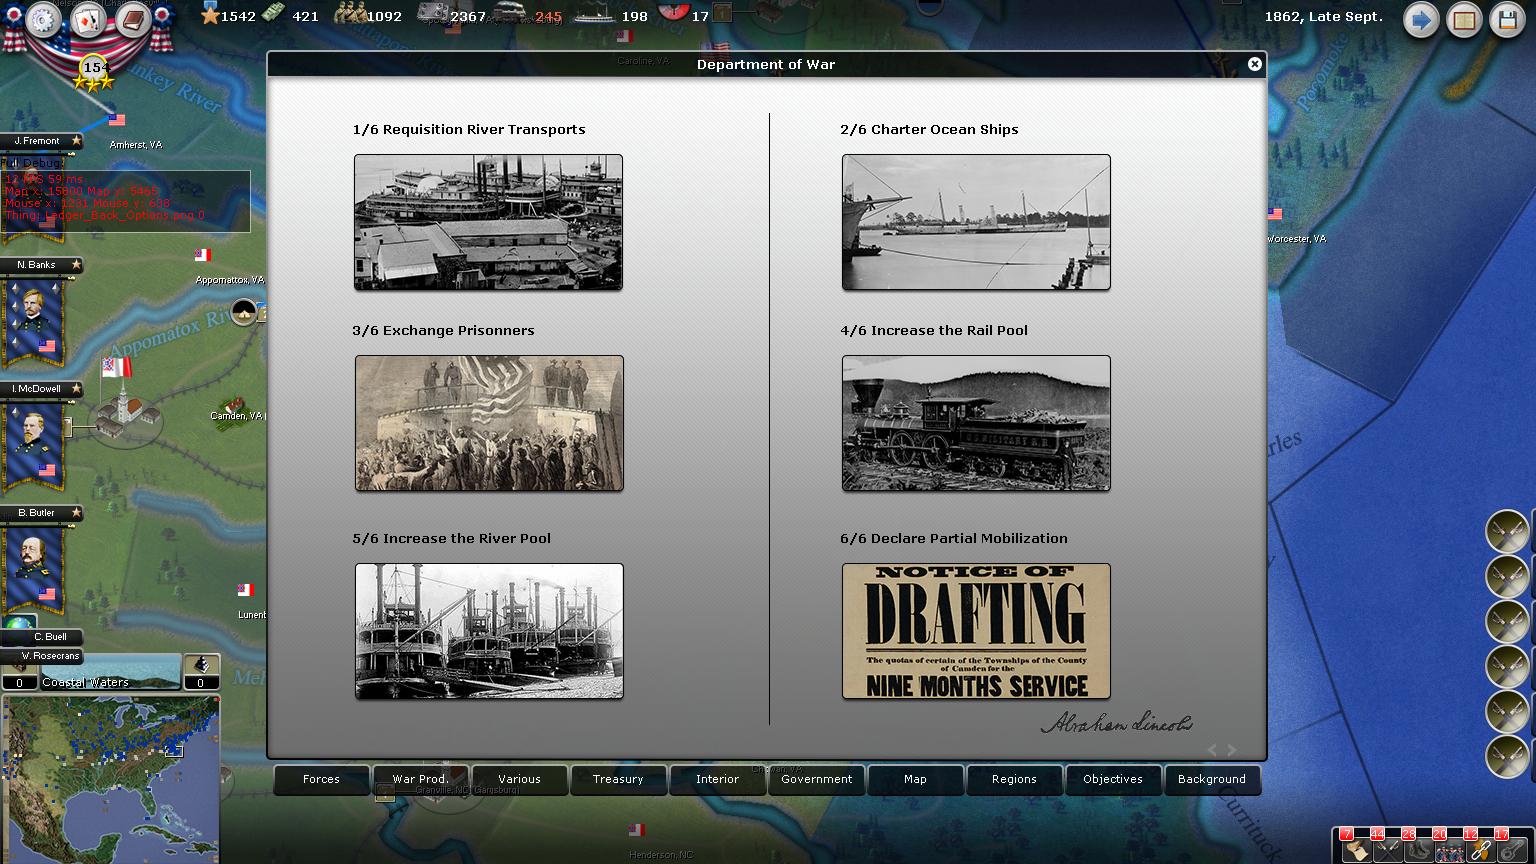Open the Government tab

pyautogui.click(x=816, y=779)
